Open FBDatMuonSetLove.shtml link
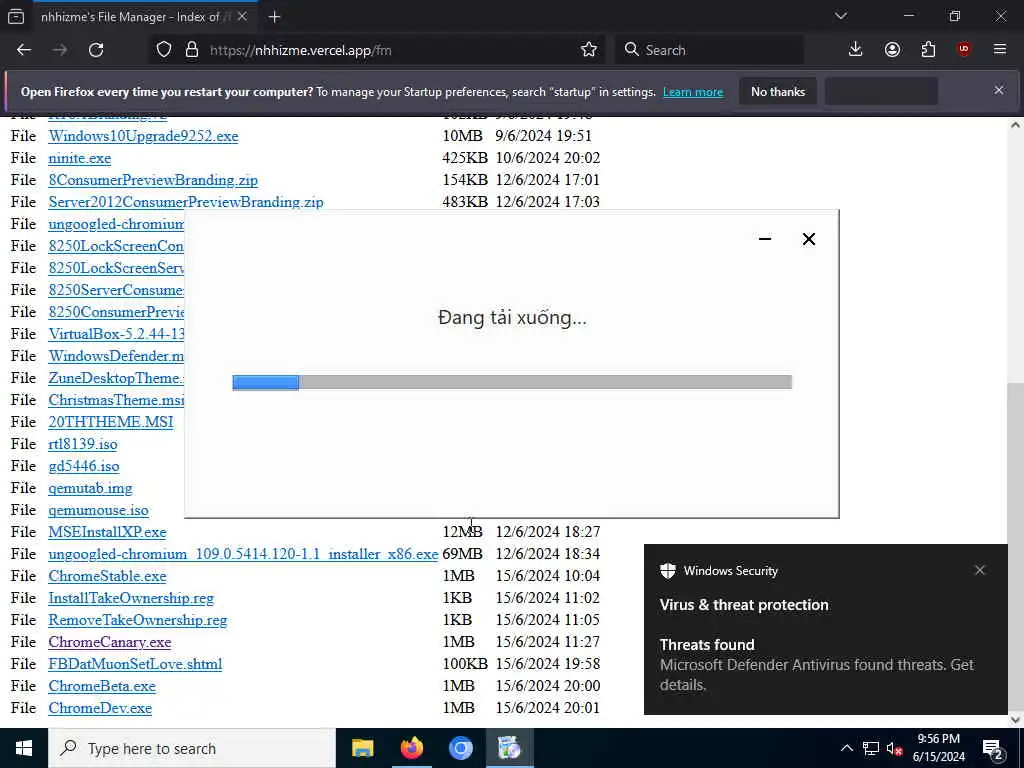Viewport: 1024px width, 768px height. click(135, 664)
